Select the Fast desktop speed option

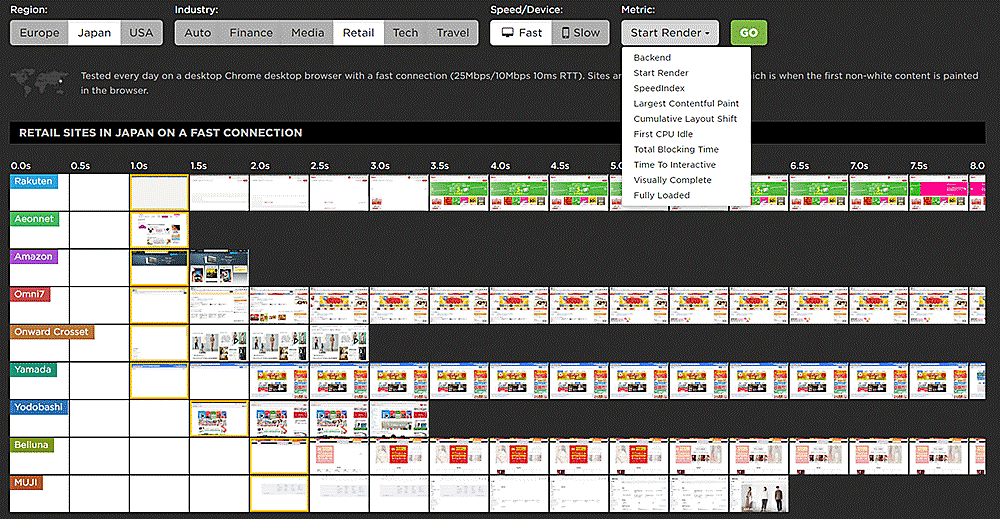pos(520,33)
